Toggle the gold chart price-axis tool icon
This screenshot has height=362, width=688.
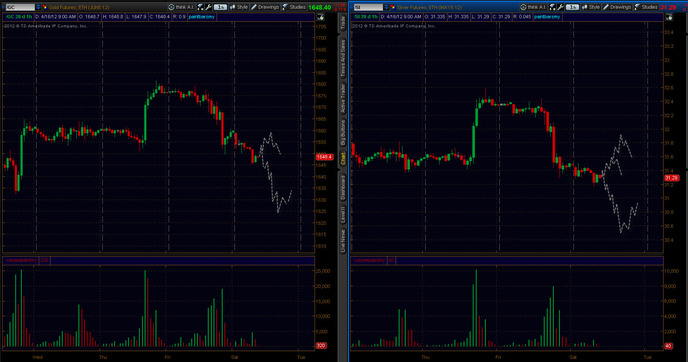point(321,17)
